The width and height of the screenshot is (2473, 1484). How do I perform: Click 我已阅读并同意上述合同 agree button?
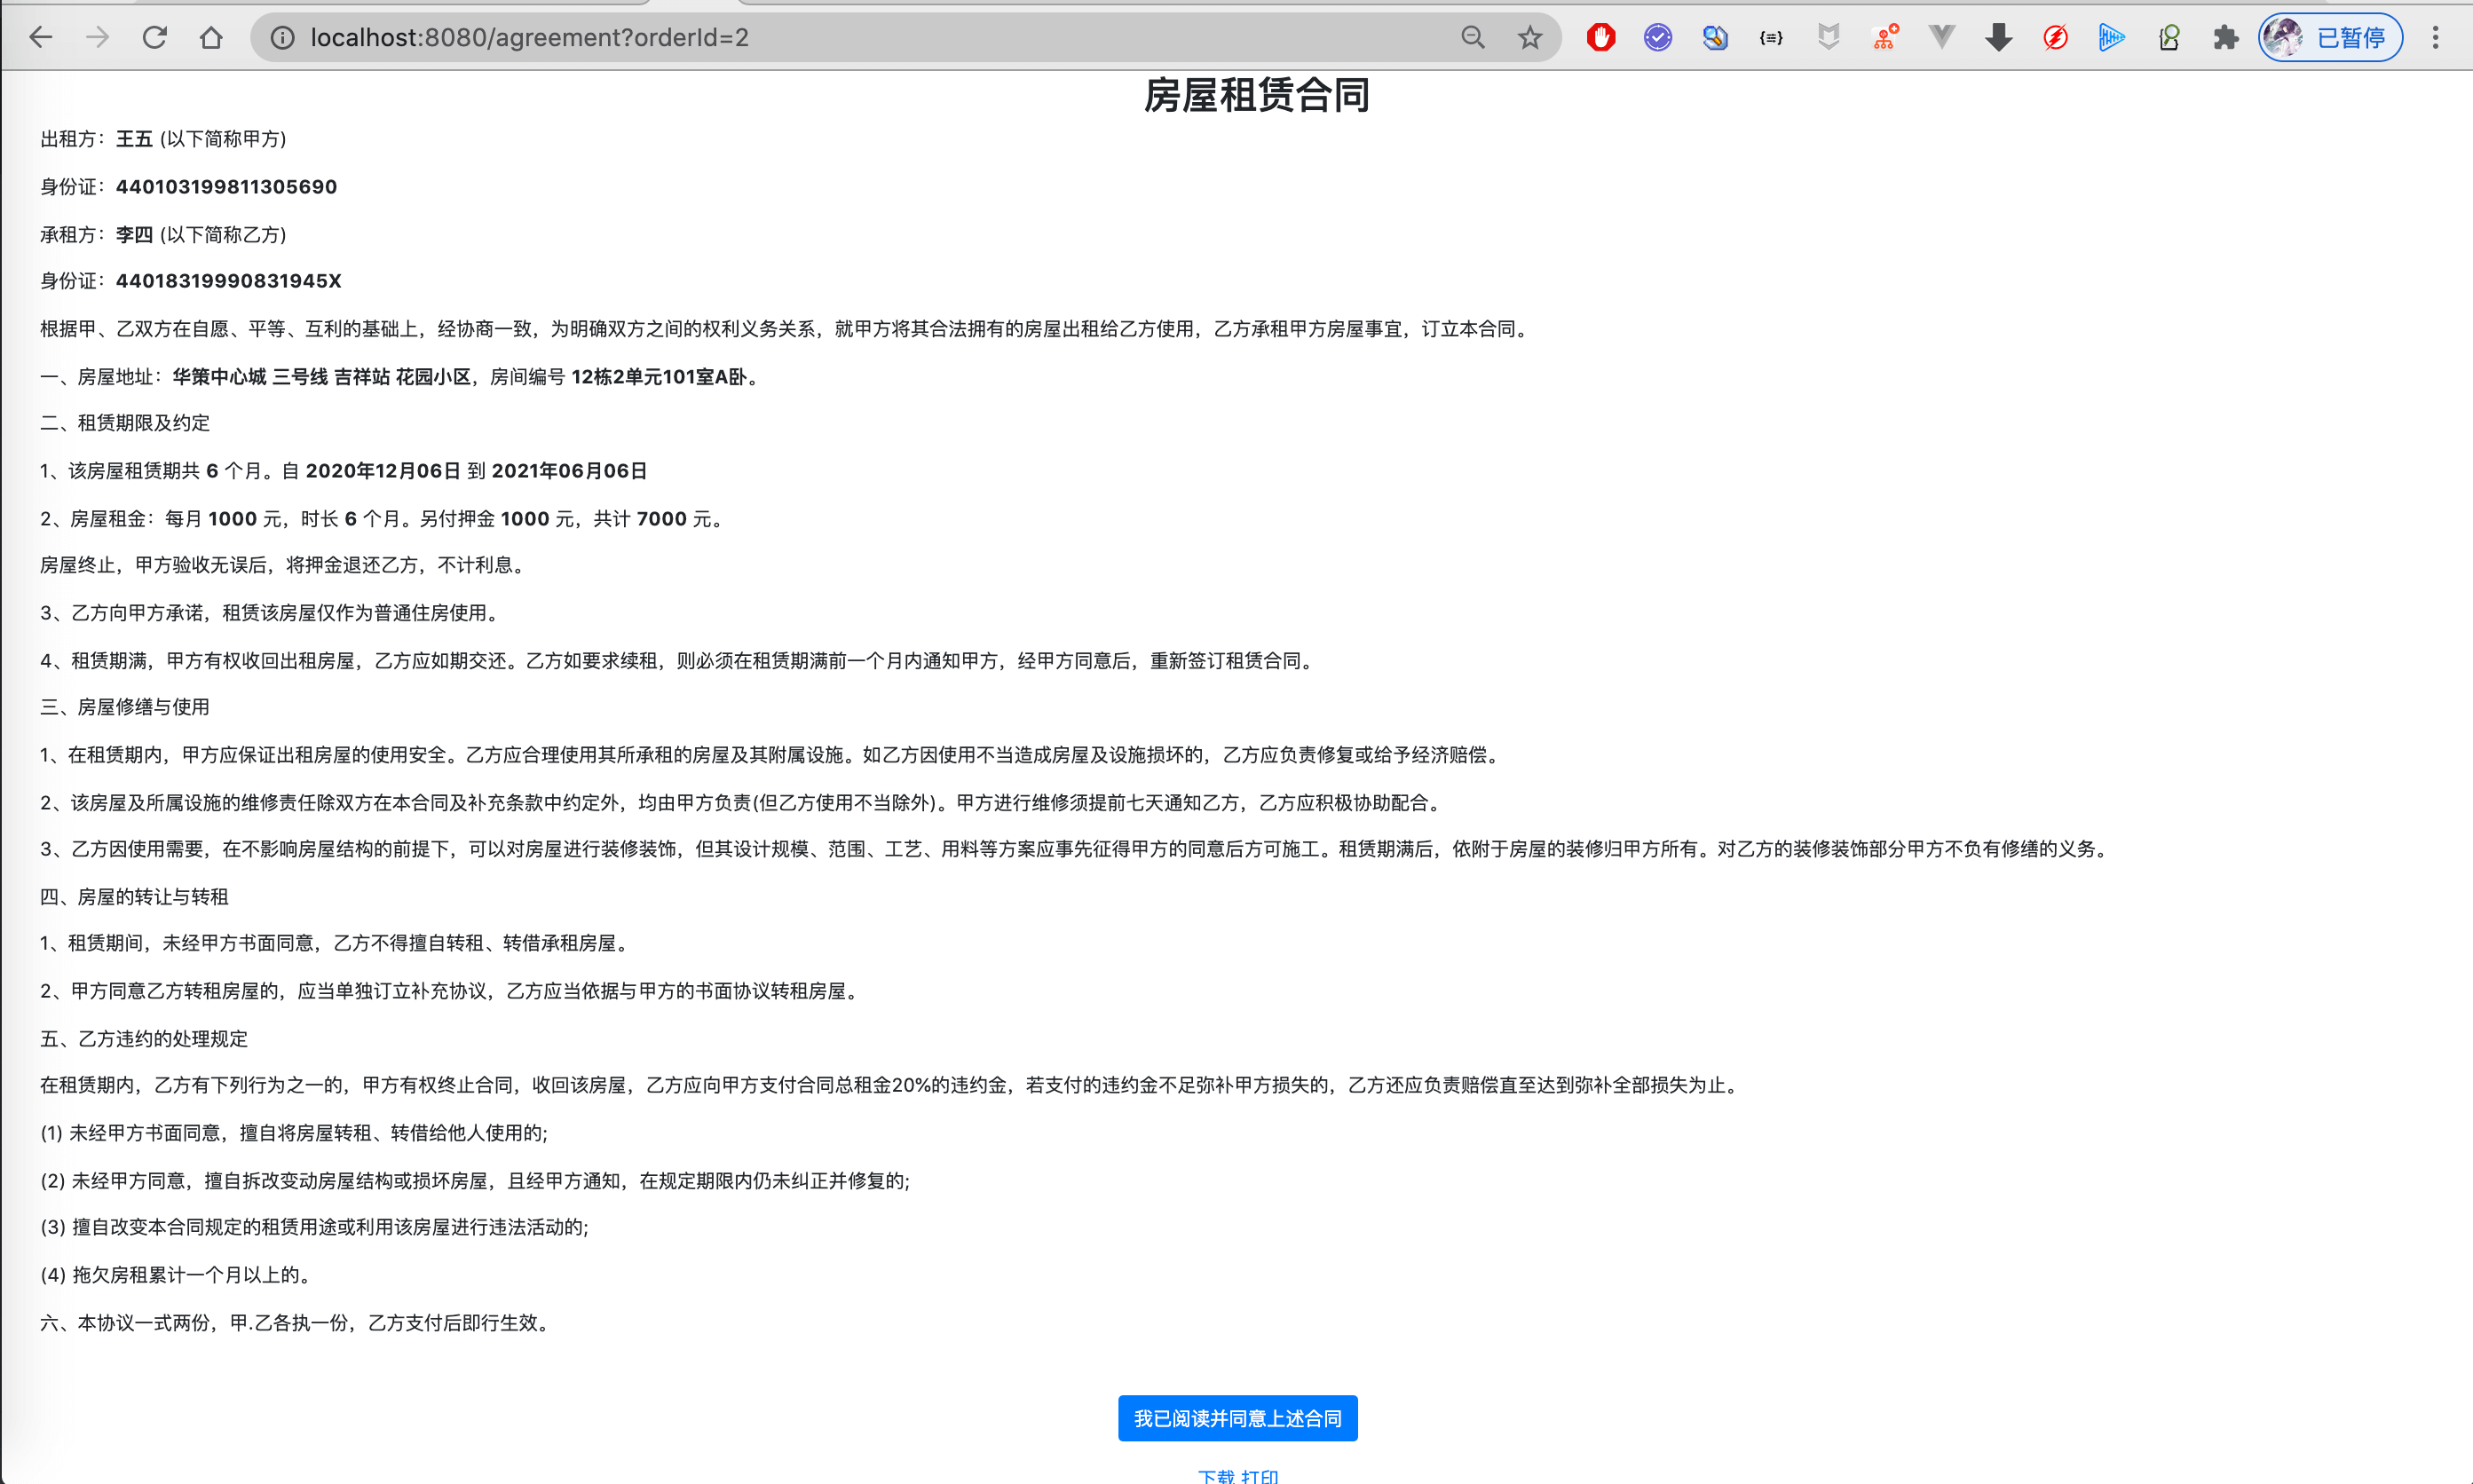pos(1237,1418)
